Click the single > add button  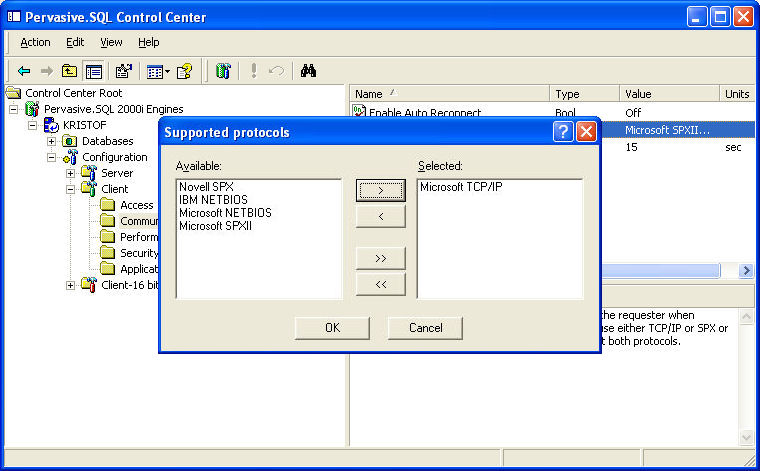[380, 190]
